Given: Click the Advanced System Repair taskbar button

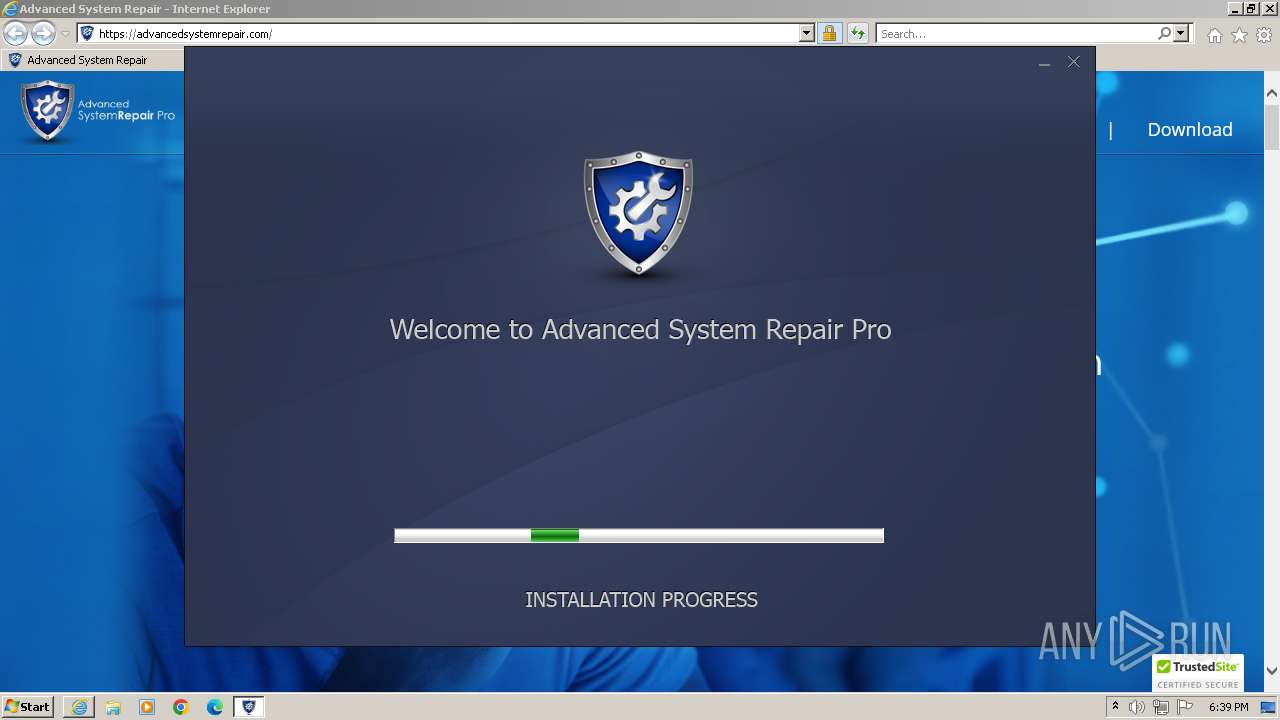Looking at the screenshot, I should point(248,707).
